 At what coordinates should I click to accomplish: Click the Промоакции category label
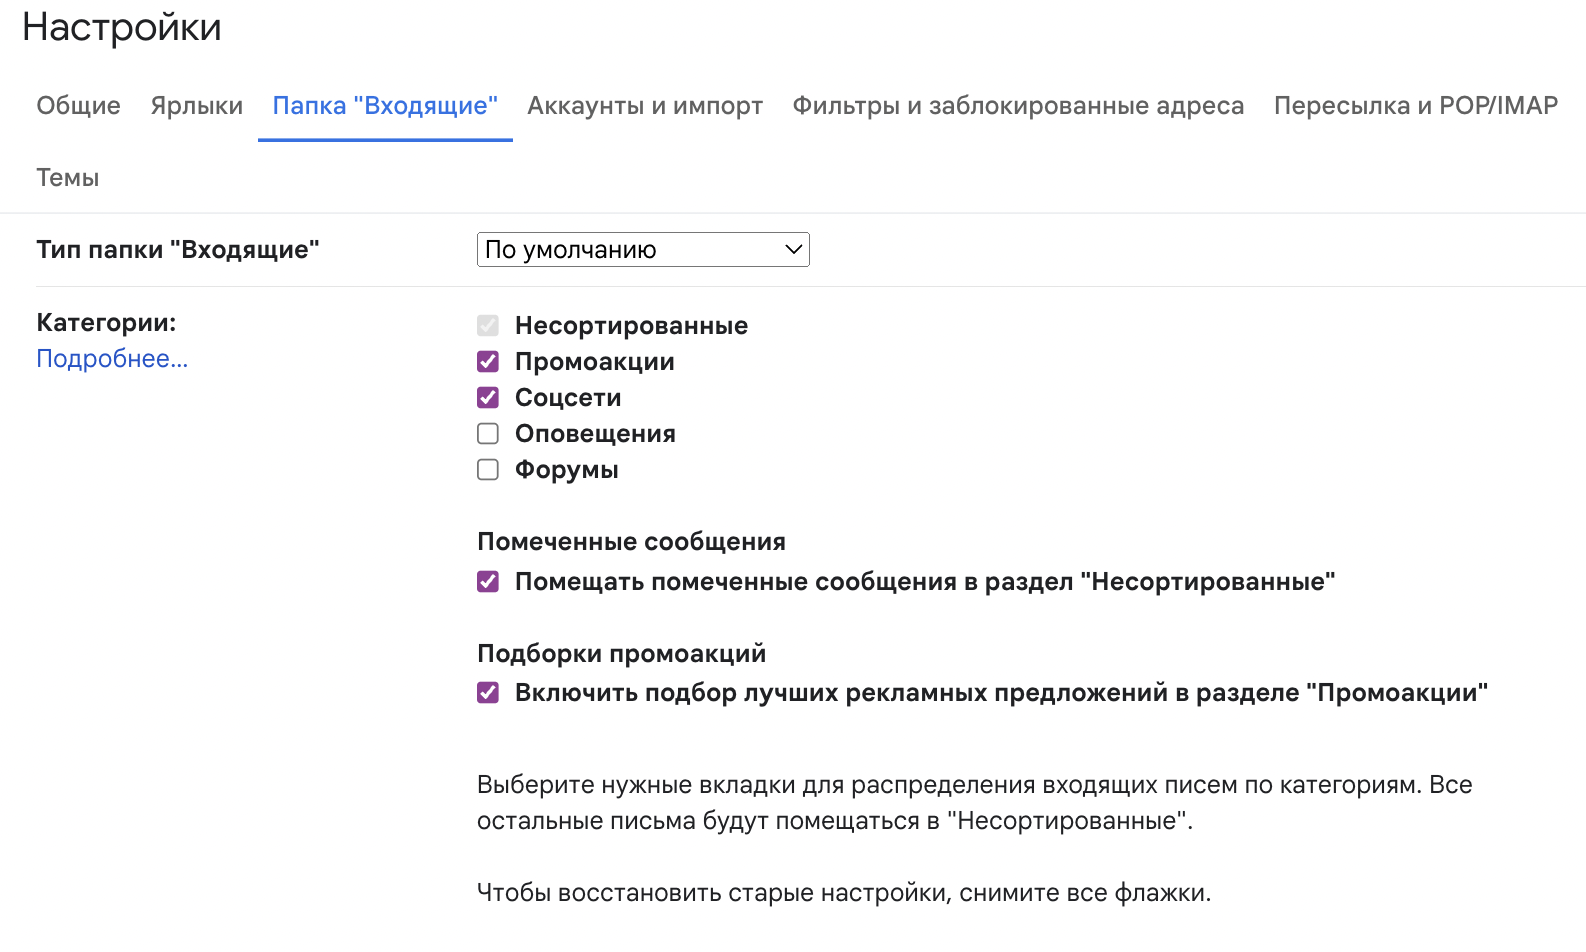pos(595,362)
